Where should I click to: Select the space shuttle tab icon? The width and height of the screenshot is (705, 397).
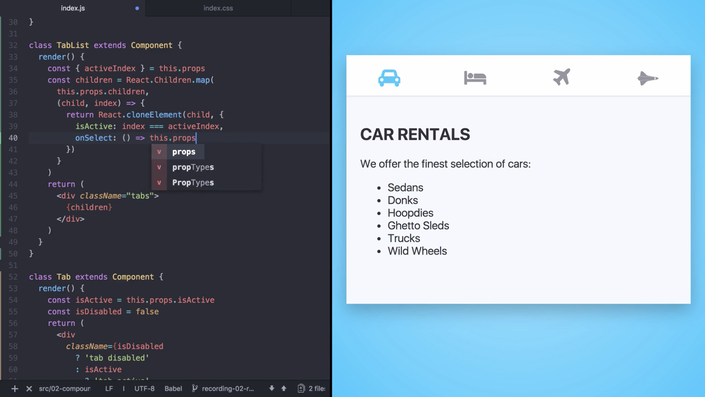click(x=647, y=78)
